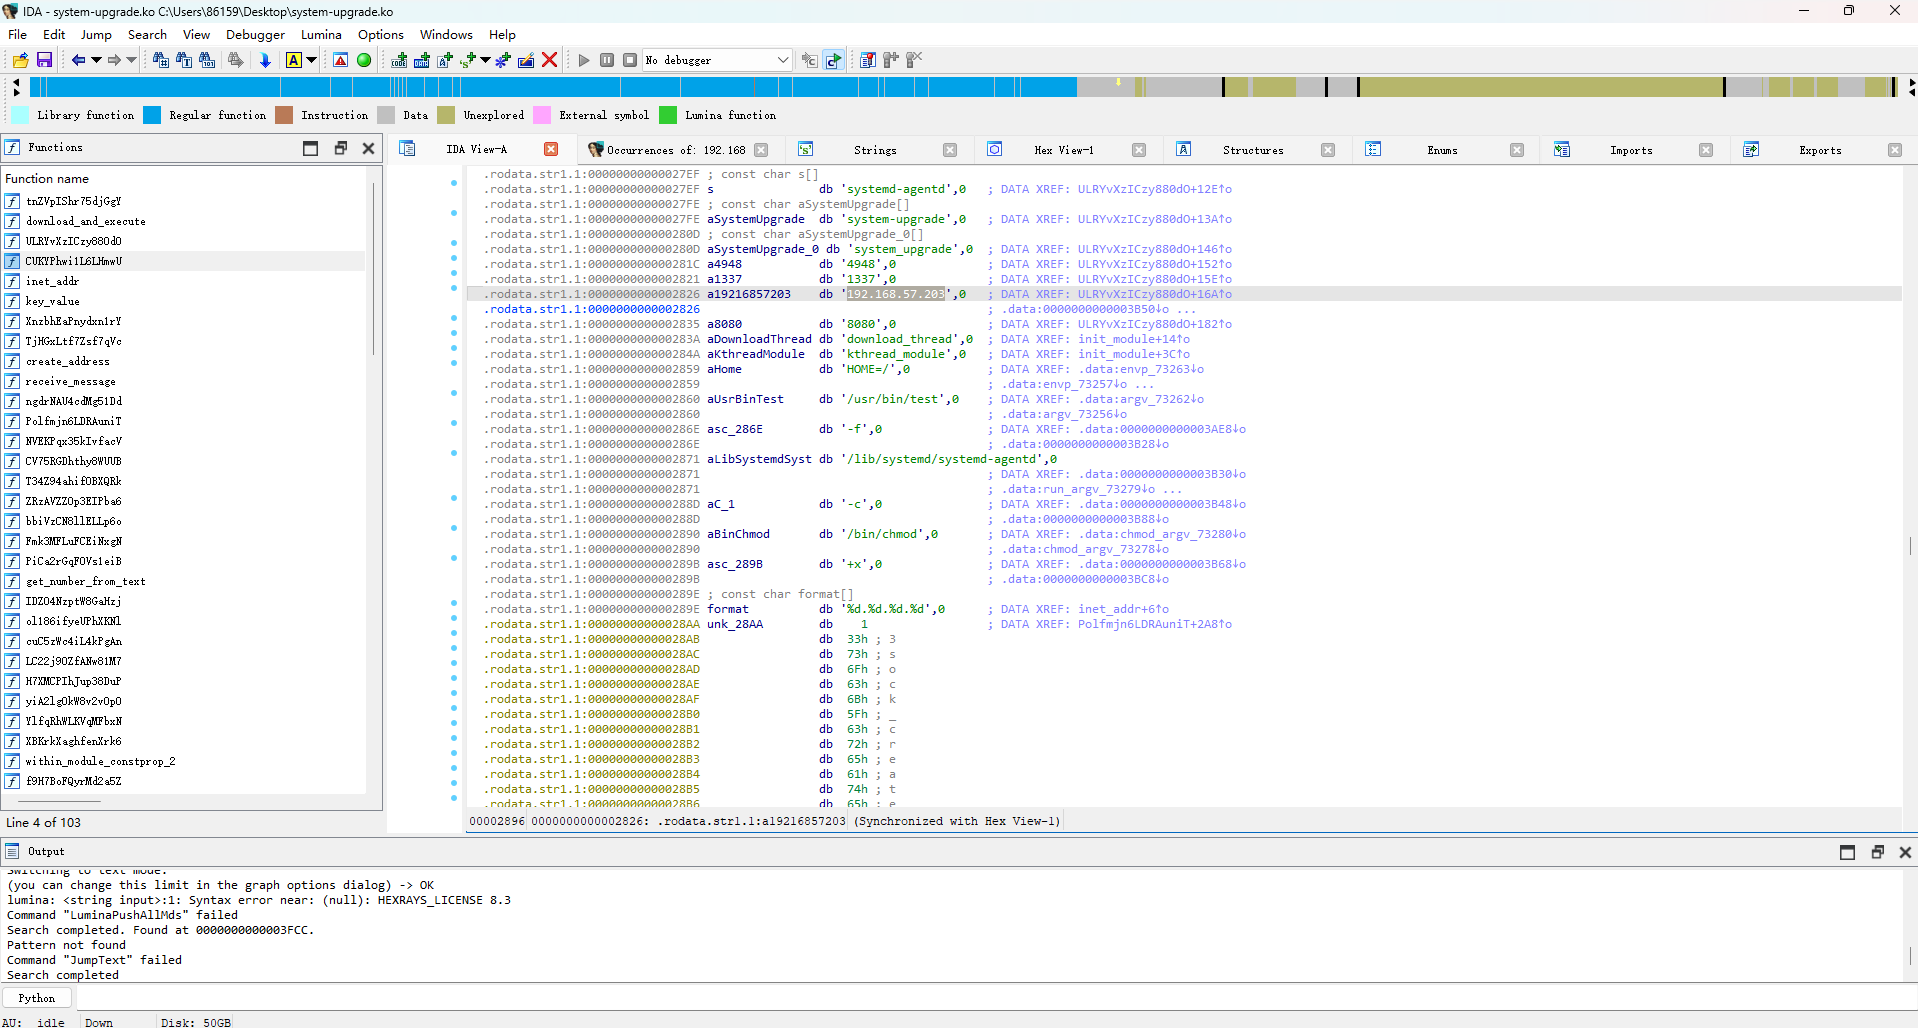
Task: Open the 'No debugger' selection combo box
Action: [717, 60]
